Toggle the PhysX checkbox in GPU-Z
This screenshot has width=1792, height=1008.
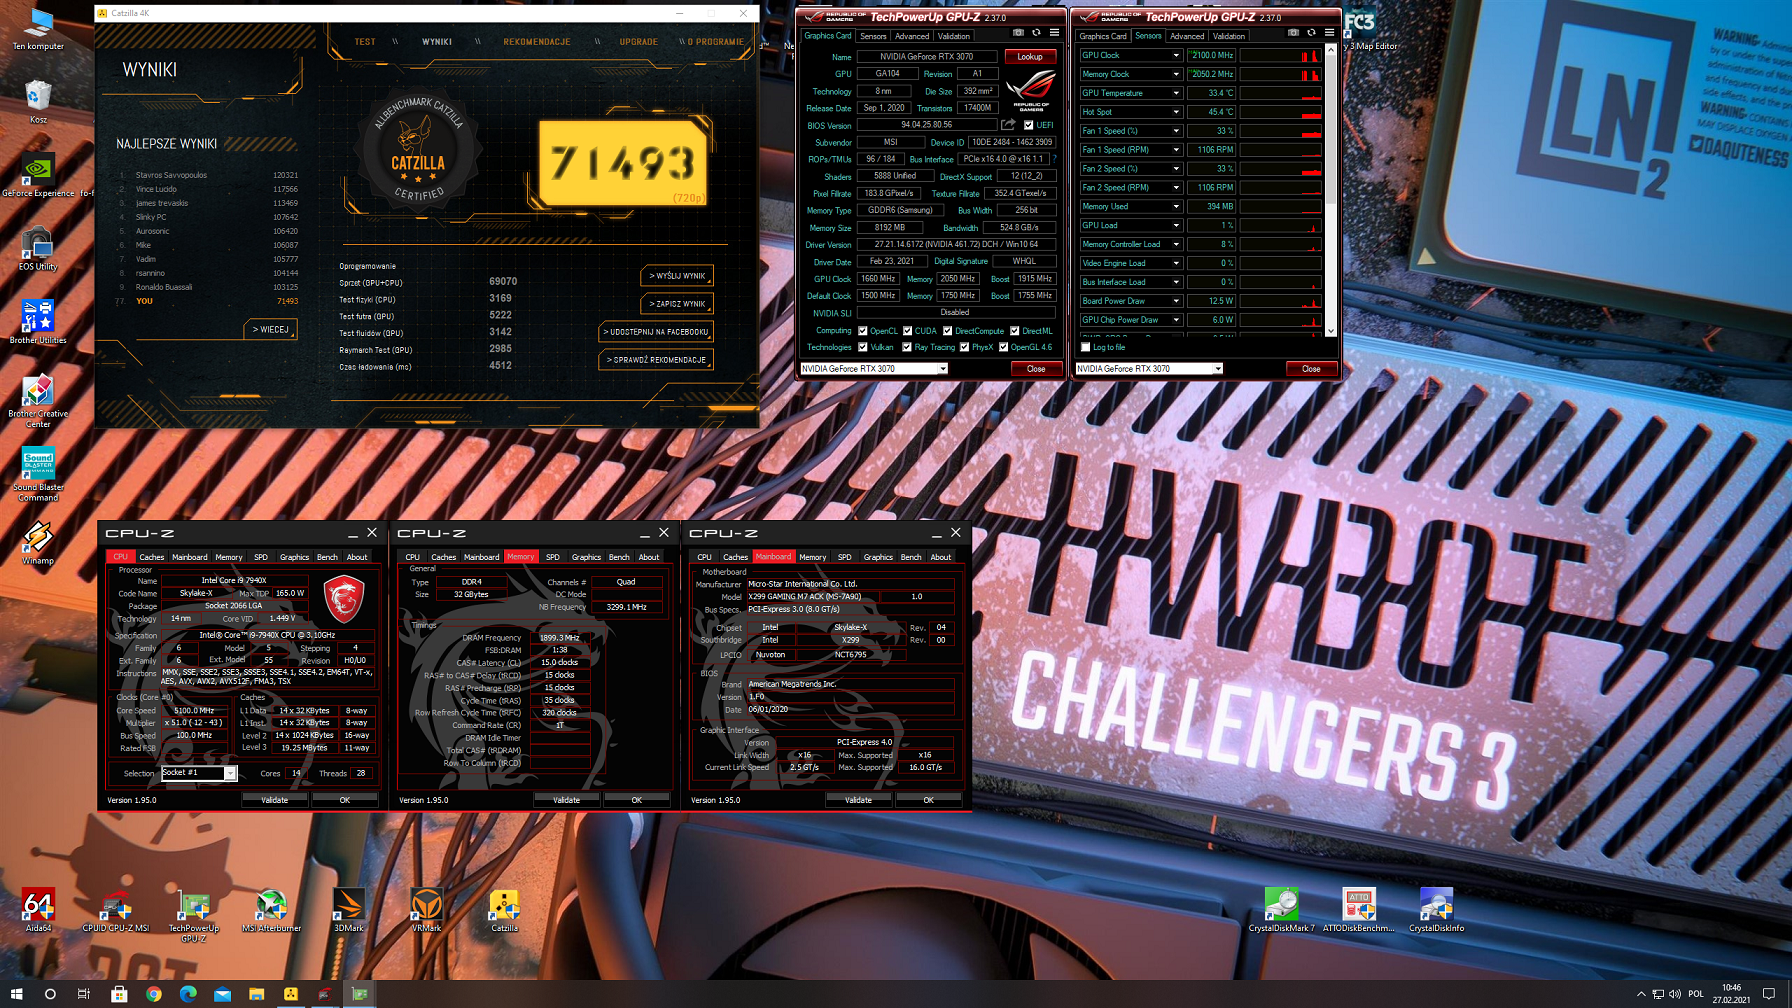964,347
